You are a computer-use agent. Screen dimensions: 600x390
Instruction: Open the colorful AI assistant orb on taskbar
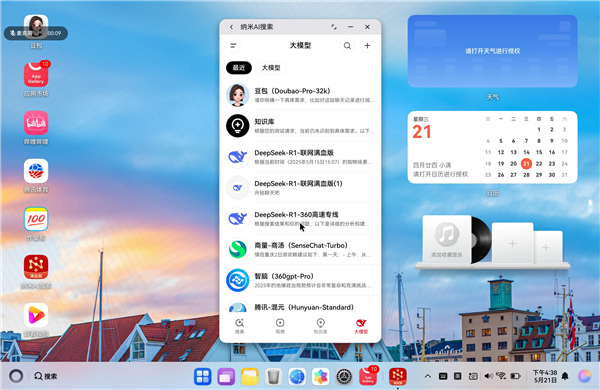[x=584, y=376]
